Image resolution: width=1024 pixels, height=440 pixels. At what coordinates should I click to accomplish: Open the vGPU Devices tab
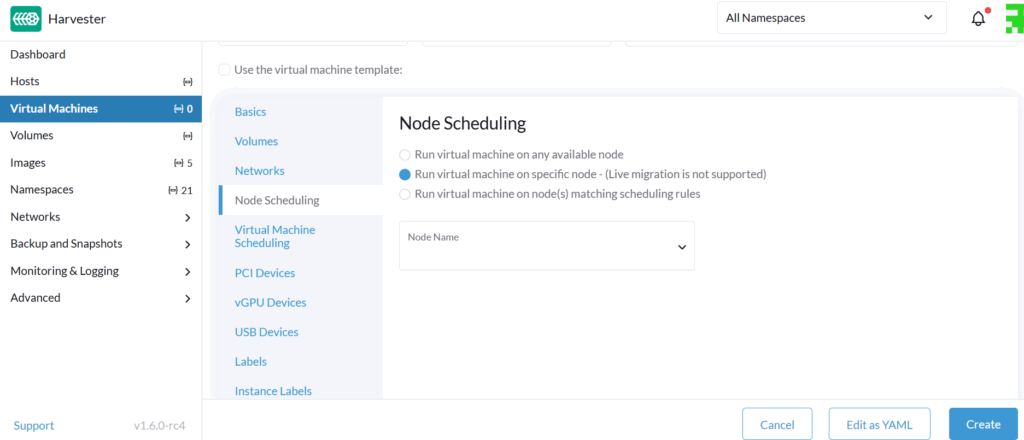point(270,302)
